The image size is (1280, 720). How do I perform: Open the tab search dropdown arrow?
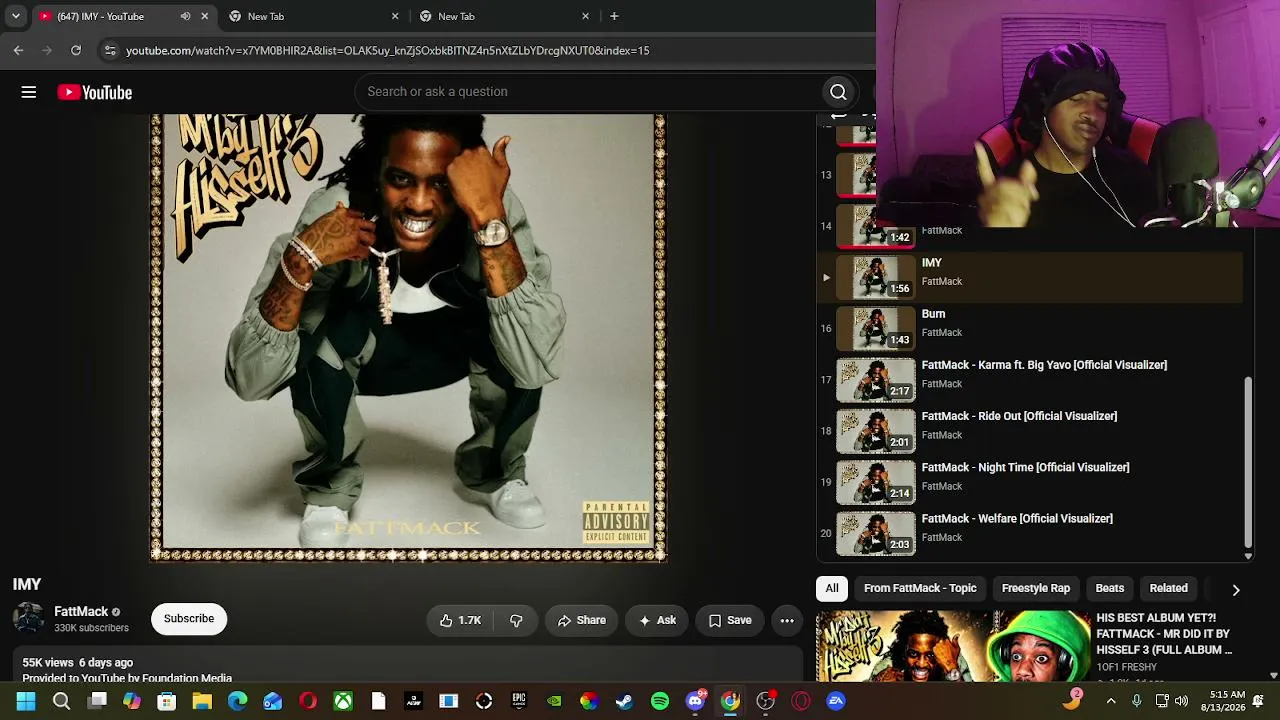16,16
